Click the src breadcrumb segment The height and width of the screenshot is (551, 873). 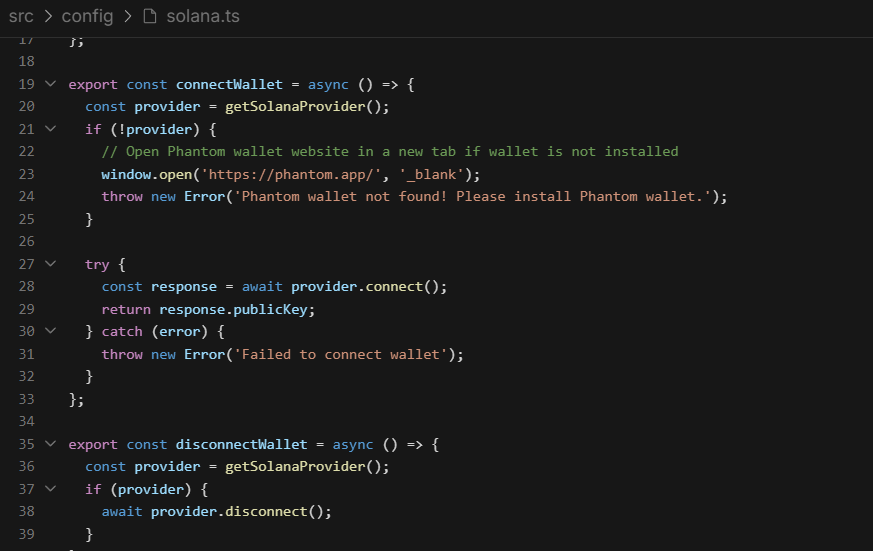pyautogui.click(x=21, y=17)
